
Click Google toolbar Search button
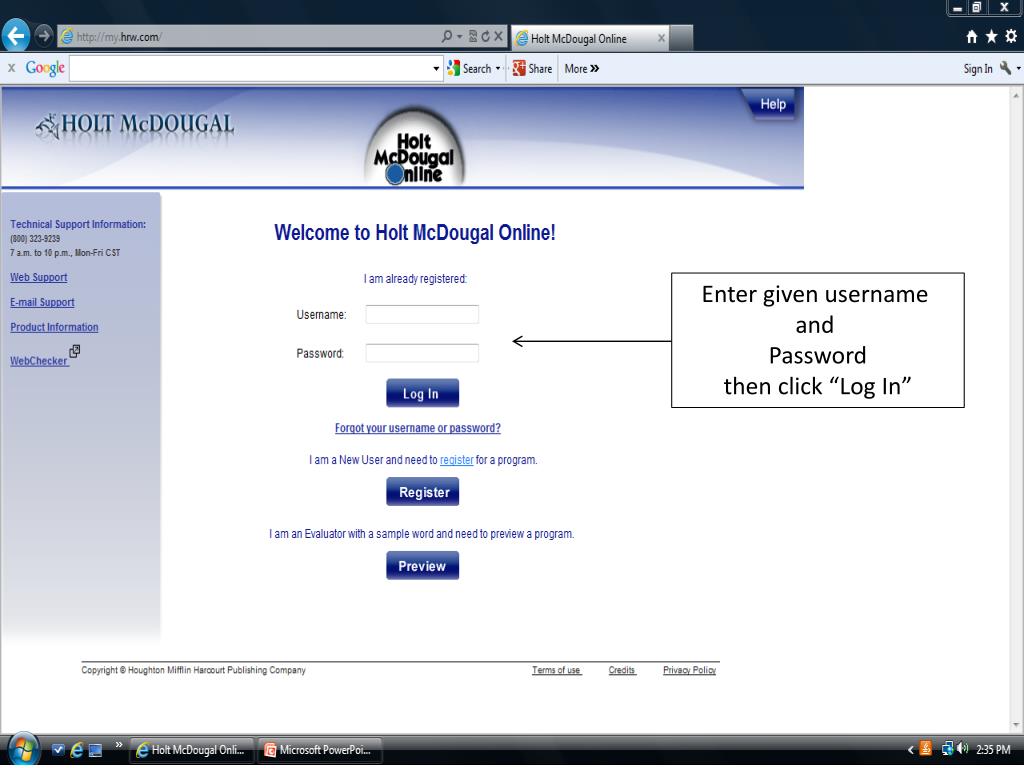pyautogui.click(x=469, y=69)
